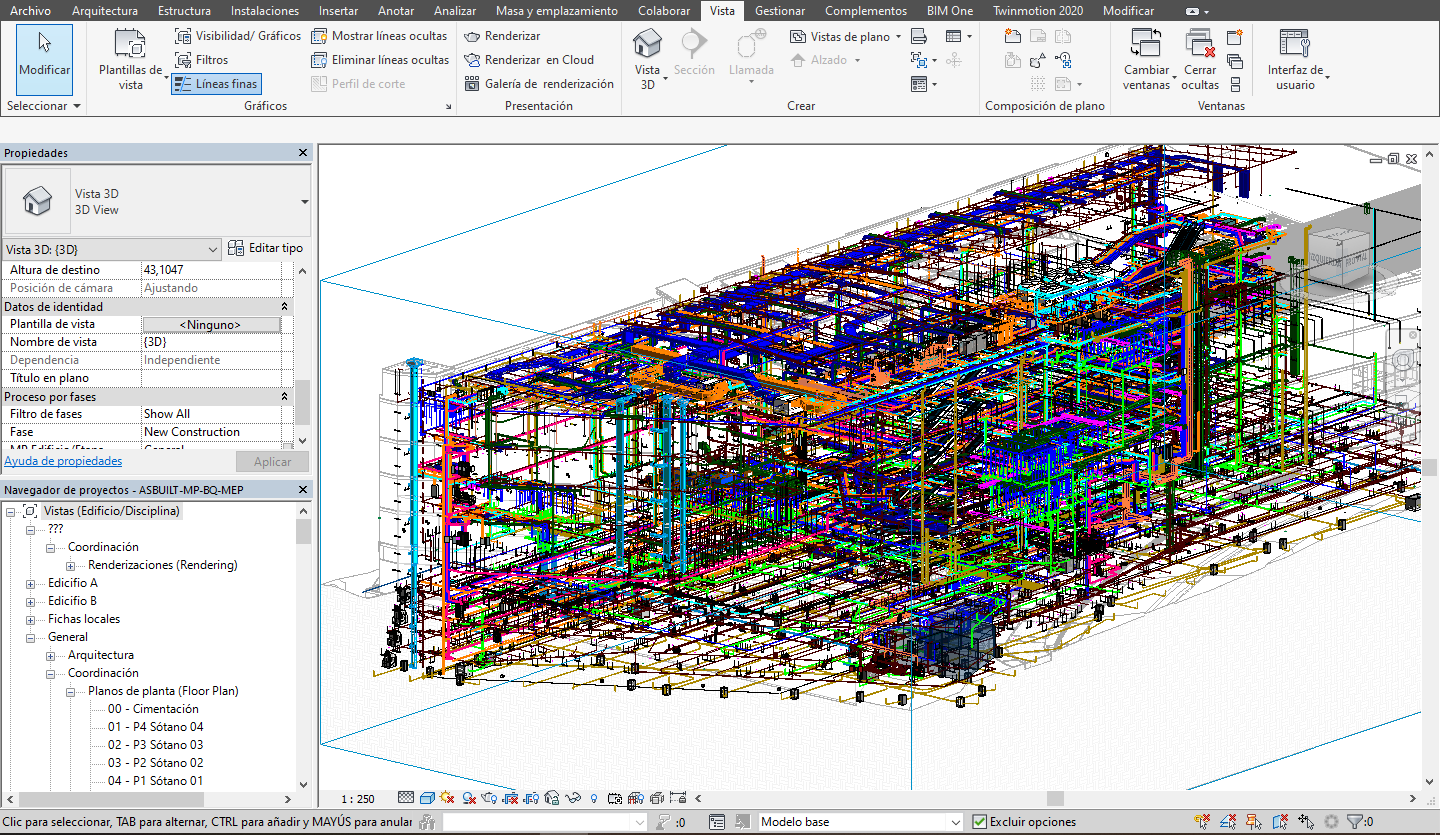Image resolution: width=1440 pixels, height=835 pixels.
Task: Switch to the Gestionar ribbon tab
Action: 780,11
